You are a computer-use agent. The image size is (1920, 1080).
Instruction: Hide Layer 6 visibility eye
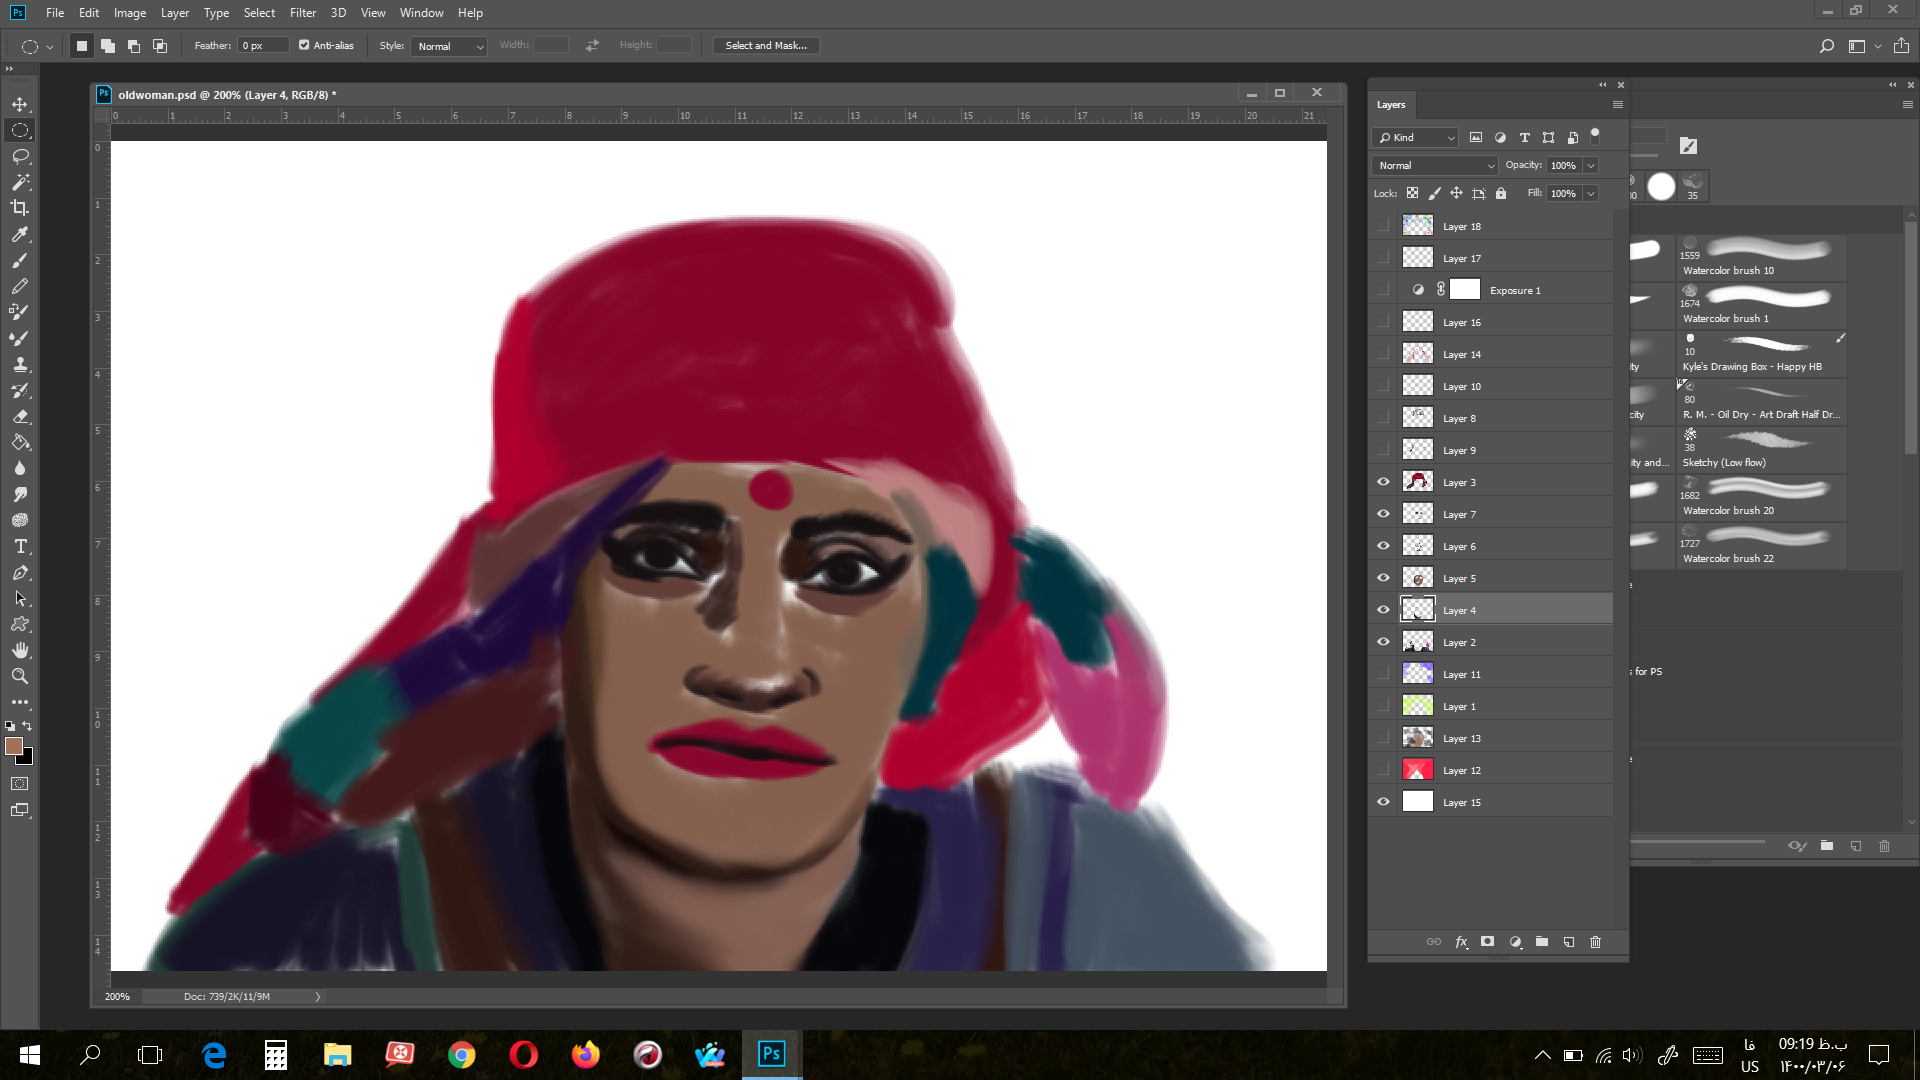tap(1384, 546)
